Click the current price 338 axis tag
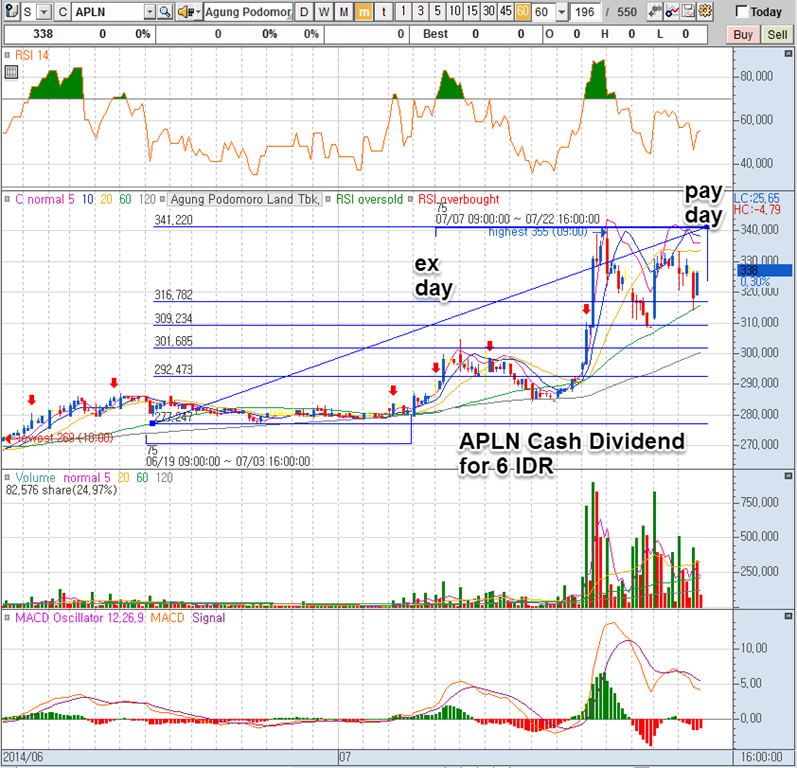This screenshot has width=797, height=768. coord(764,270)
